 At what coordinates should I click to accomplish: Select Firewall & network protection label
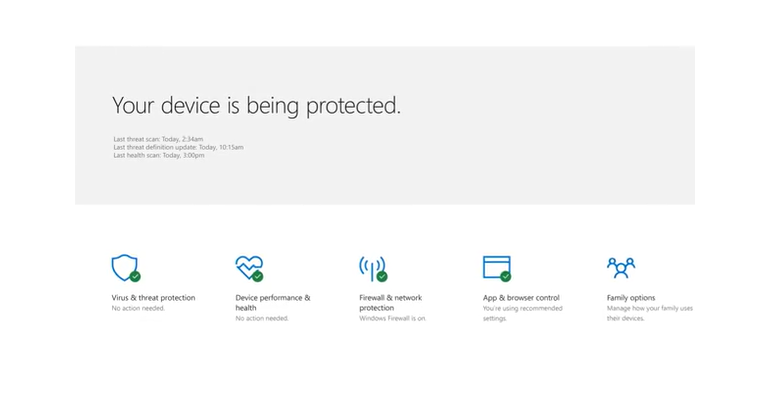pyautogui.click(x=390, y=302)
